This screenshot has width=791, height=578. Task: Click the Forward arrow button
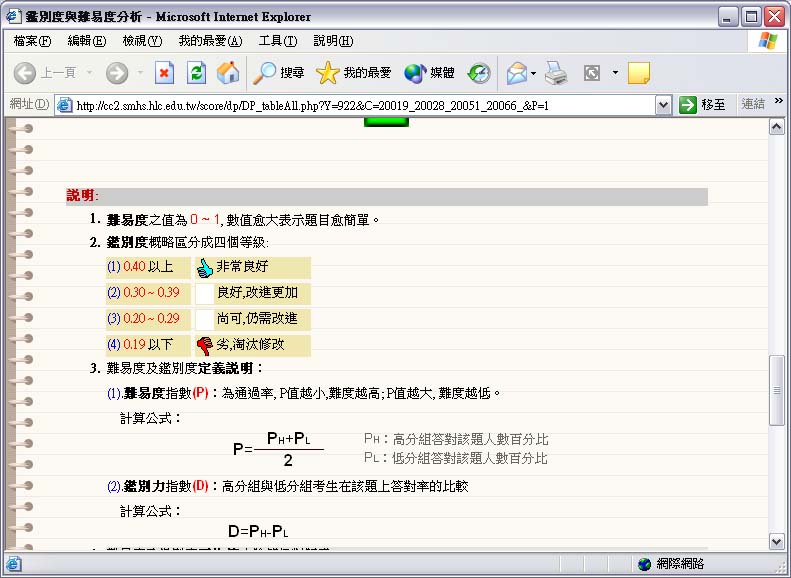point(117,73)
